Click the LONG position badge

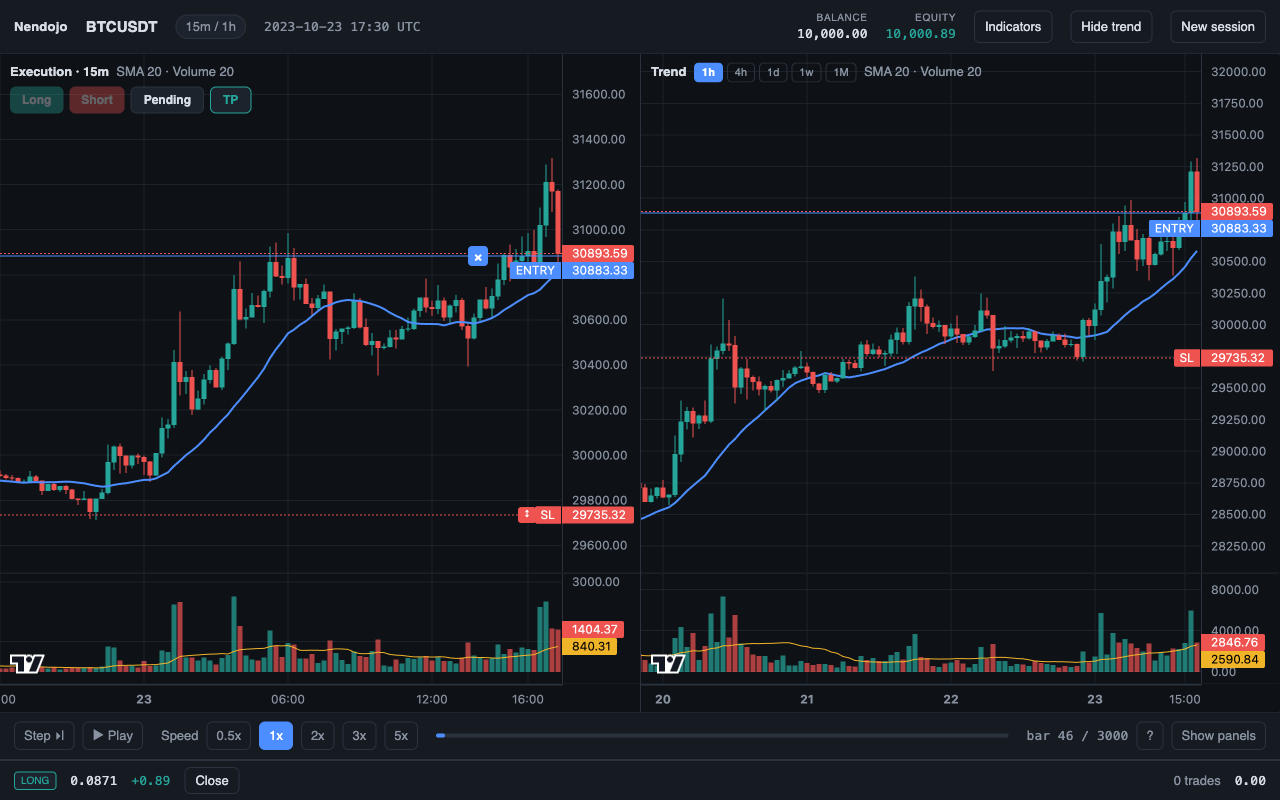(x=35, y=780)
